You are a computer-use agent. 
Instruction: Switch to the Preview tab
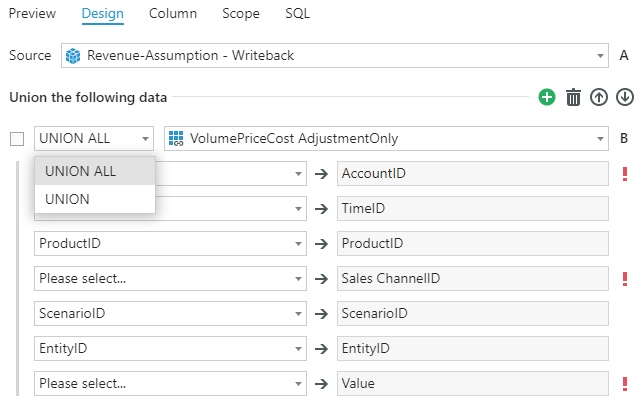32,14
